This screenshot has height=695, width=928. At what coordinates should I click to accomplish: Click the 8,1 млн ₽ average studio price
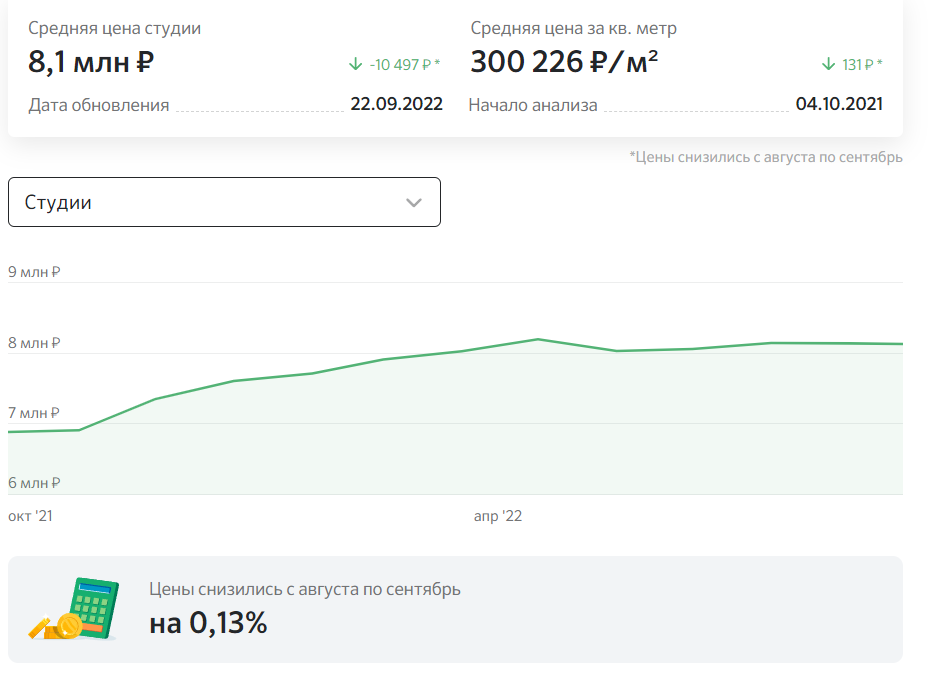click(91, 62)
